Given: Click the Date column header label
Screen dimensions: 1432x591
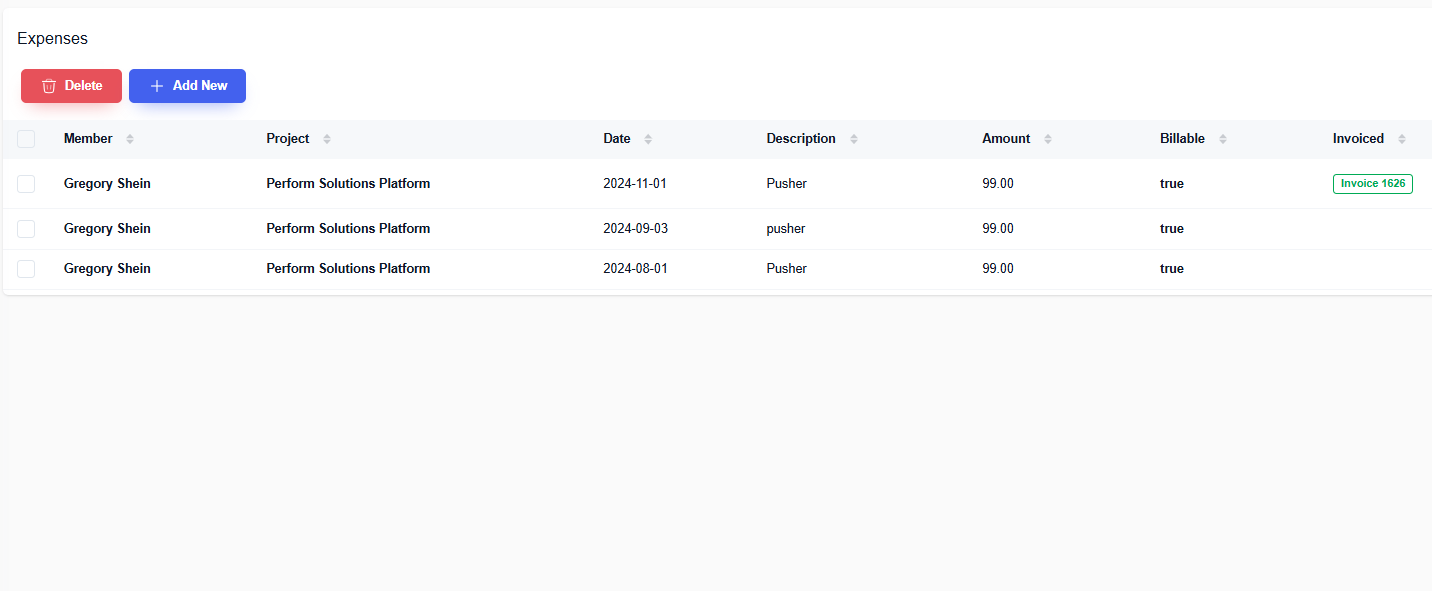Looking at the screenshot, I should 617,139.
